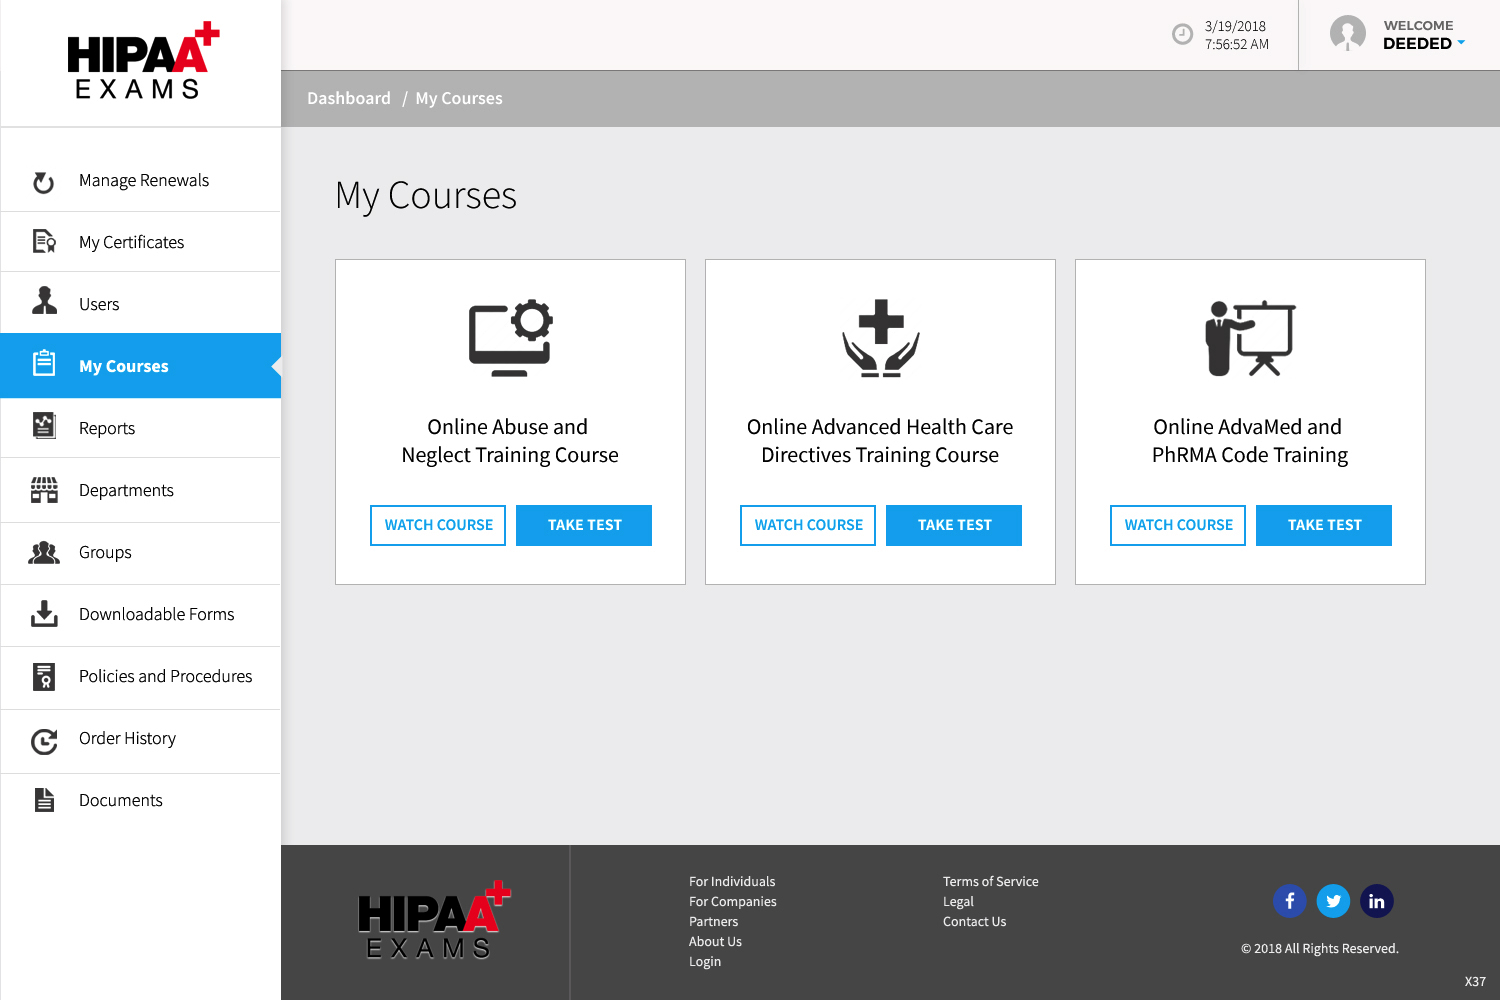This screenshot has width=1500, height=1000.
Task: Take the AdvaMed and PhRMA Code test
Action: coord(1324,525)
